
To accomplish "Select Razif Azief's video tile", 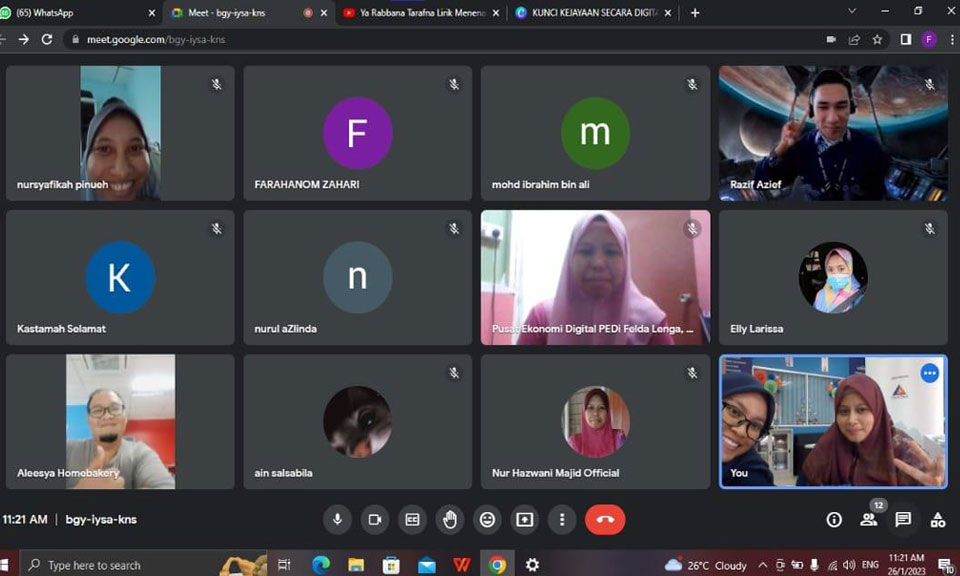I will (x=832, y=133).
